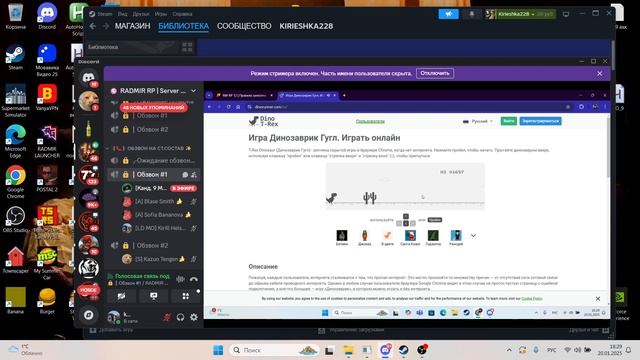Open Discord activities button in voice panel
The width and height of the screenshot is (640, 360).
185,296
